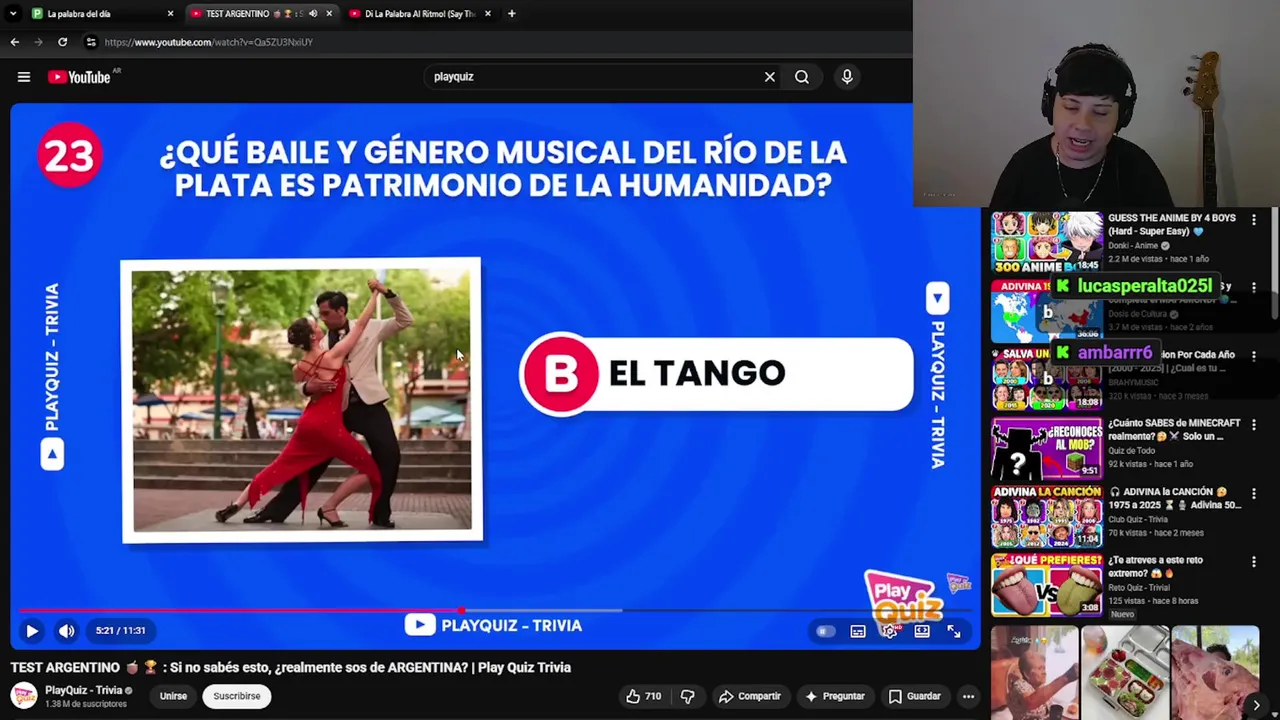Open options for reto extremo video
Screen dimensions: 1280x720
(x=1254, y=562)
